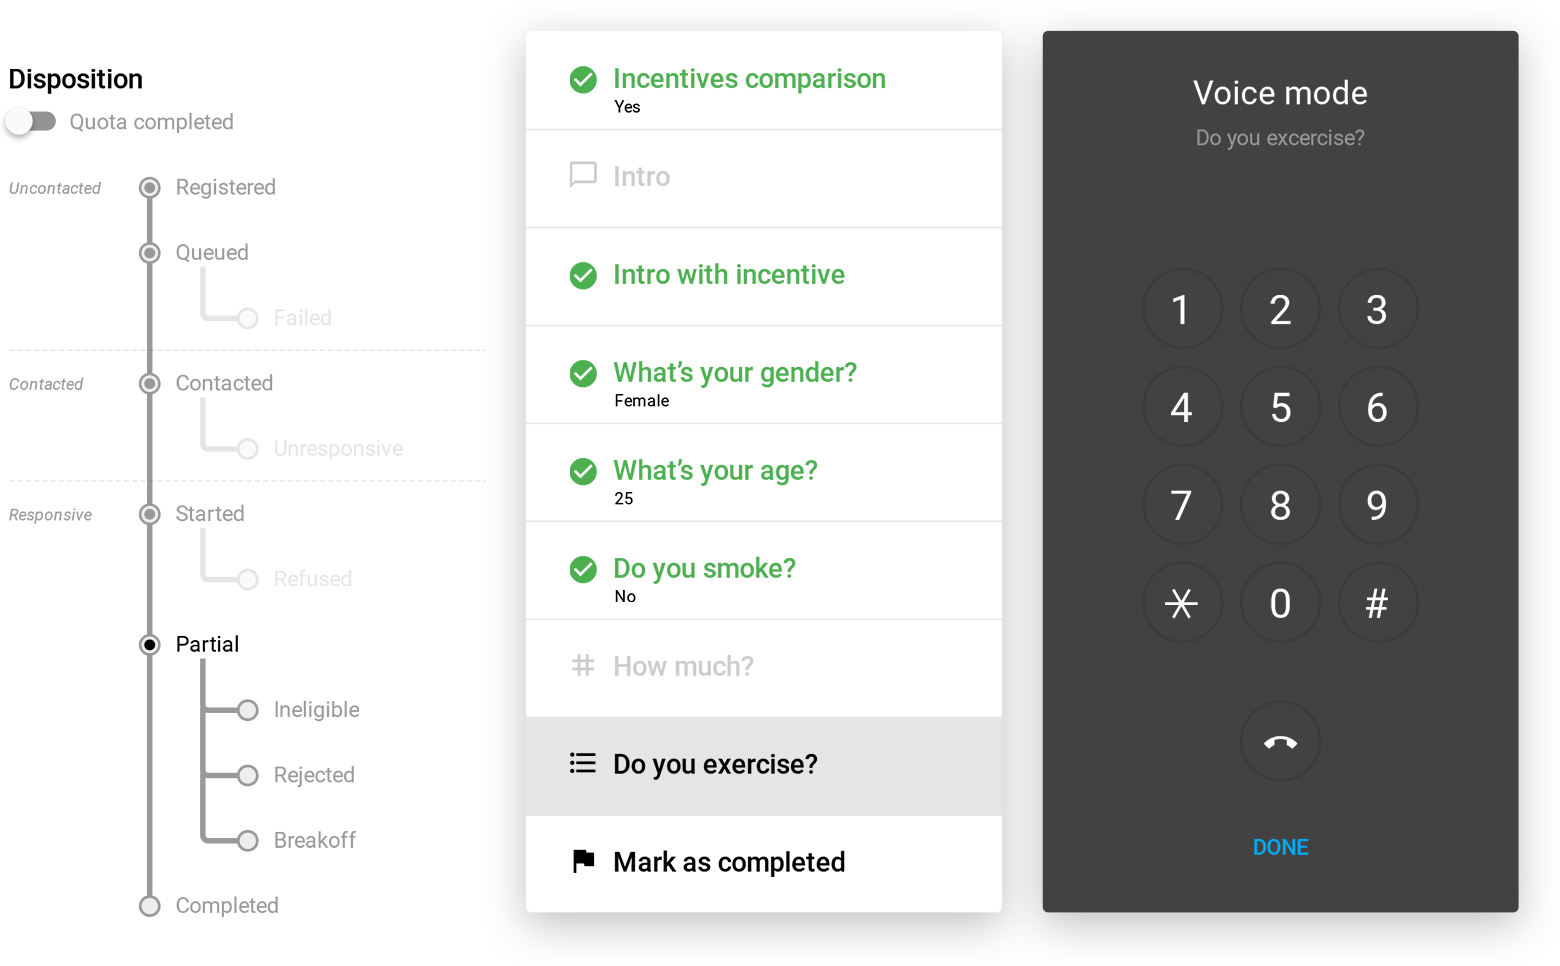This screenshot has width=1560, height=966.
Task: Tap the DONE button
Action: [x=1280, y=847]
